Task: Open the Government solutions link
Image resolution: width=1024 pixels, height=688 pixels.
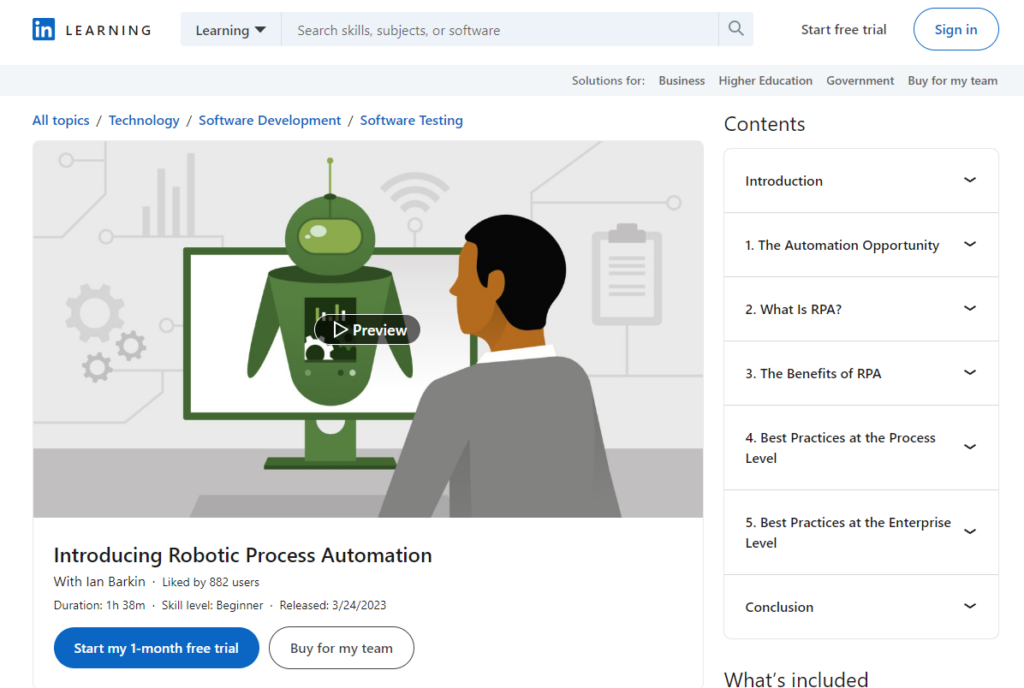Action: [859, 80]
